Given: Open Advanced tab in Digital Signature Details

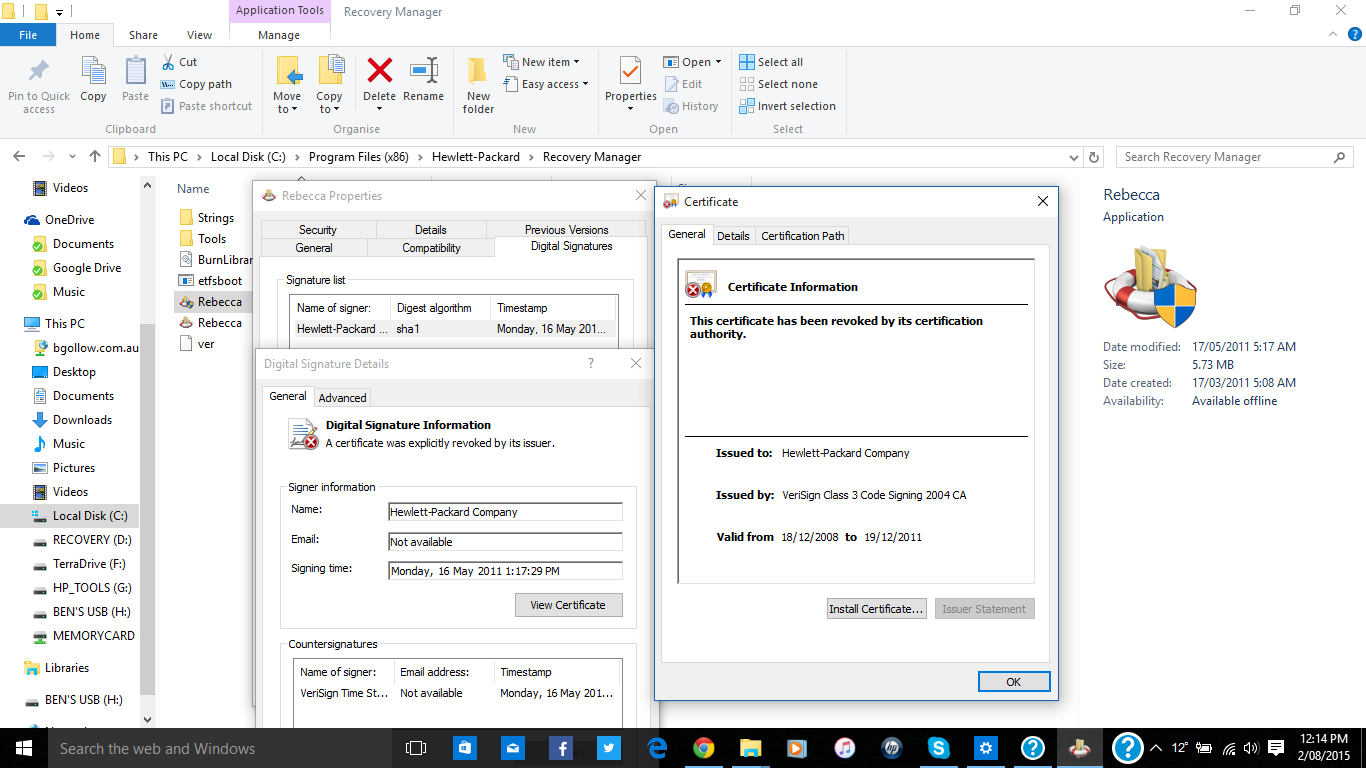Looking at the screenshot, I should pos(342,397).
